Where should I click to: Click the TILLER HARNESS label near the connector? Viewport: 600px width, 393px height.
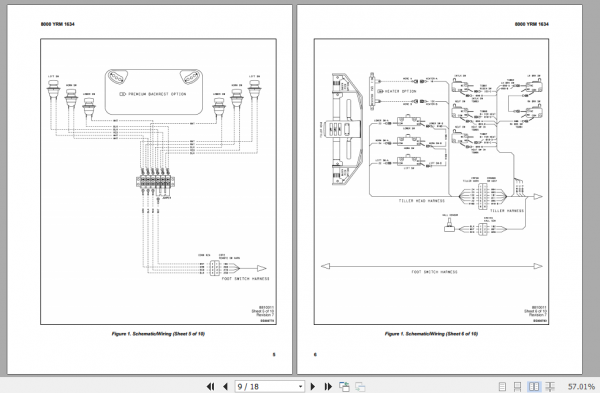point(507,211)
